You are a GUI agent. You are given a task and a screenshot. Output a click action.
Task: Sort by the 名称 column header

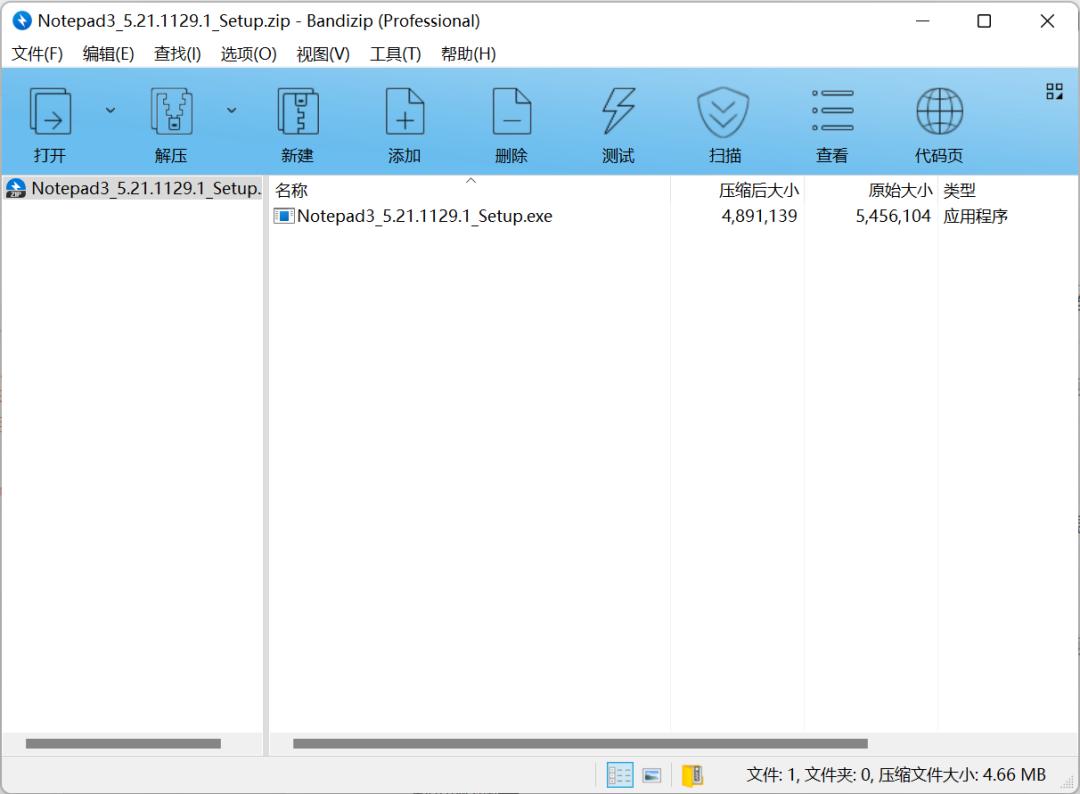coord(292,190)
